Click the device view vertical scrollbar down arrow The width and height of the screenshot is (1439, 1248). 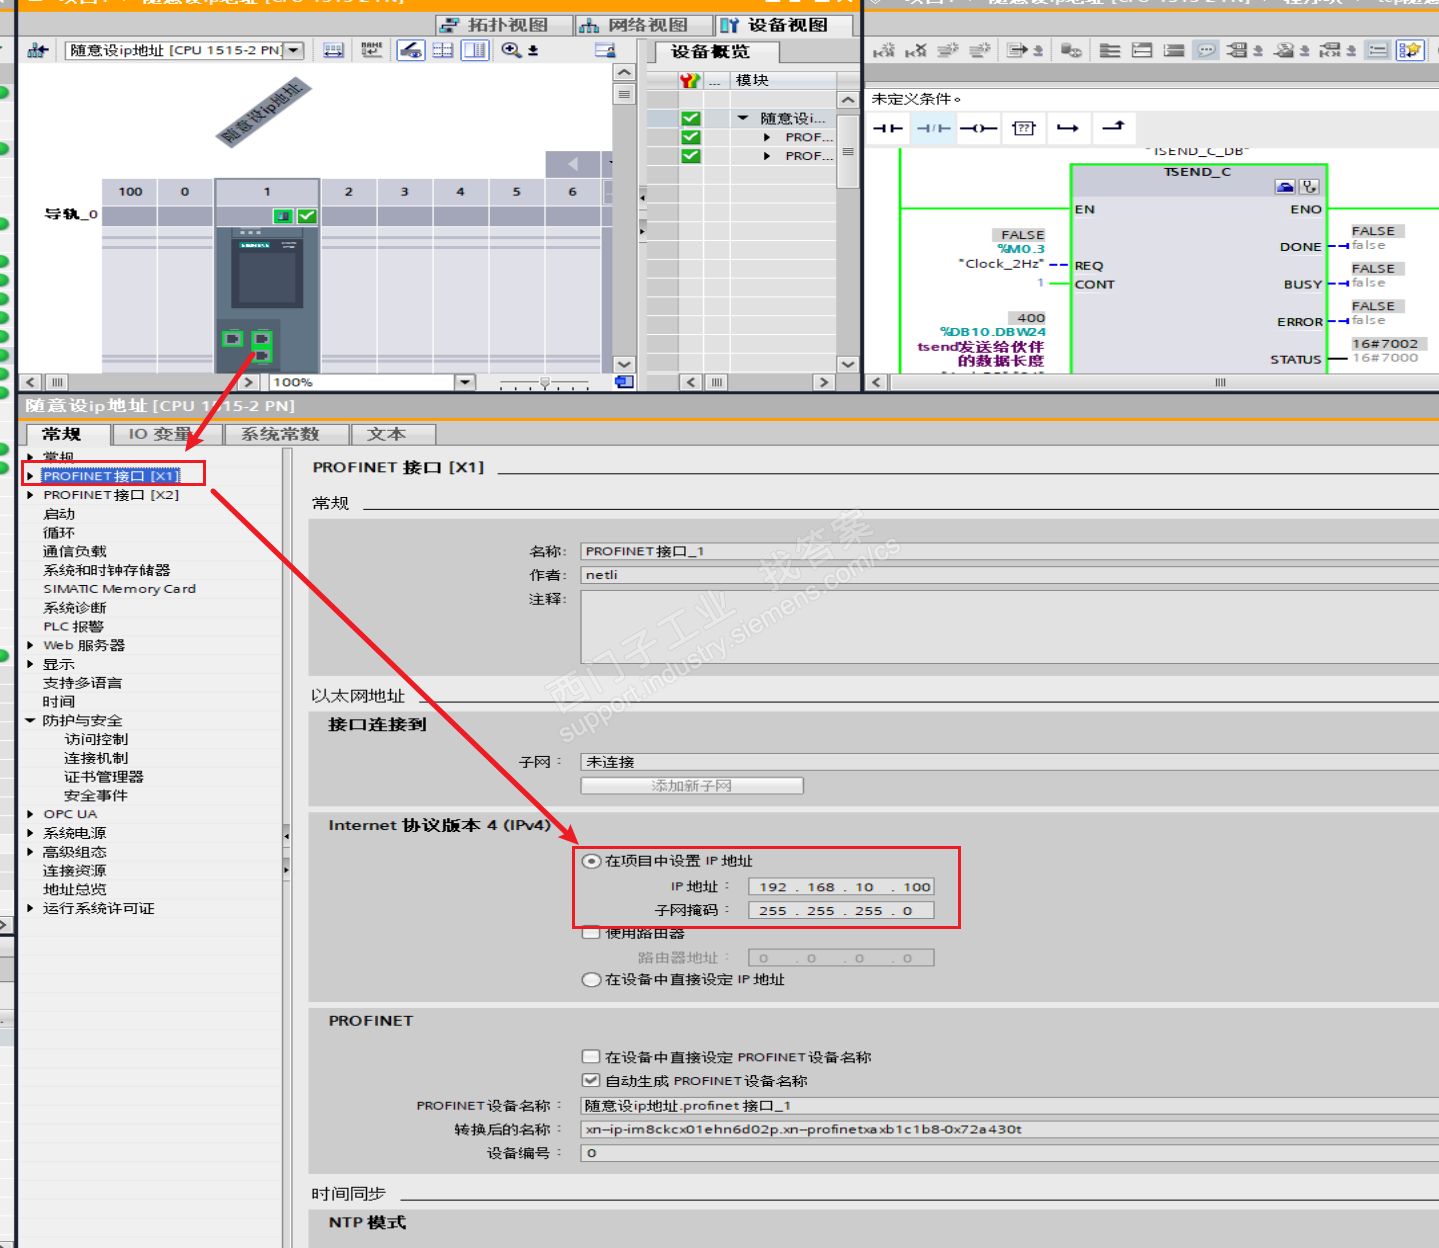624,365
